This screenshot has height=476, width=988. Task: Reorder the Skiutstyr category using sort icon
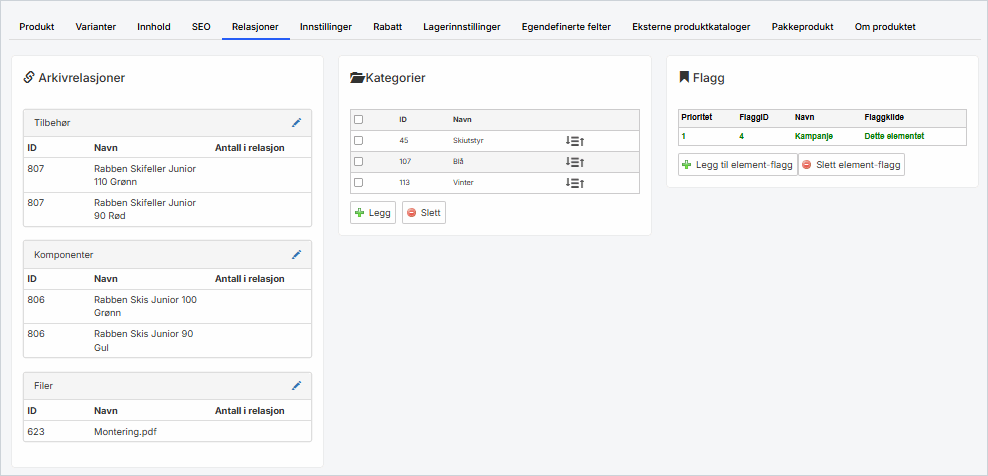(x=574, y=141)
